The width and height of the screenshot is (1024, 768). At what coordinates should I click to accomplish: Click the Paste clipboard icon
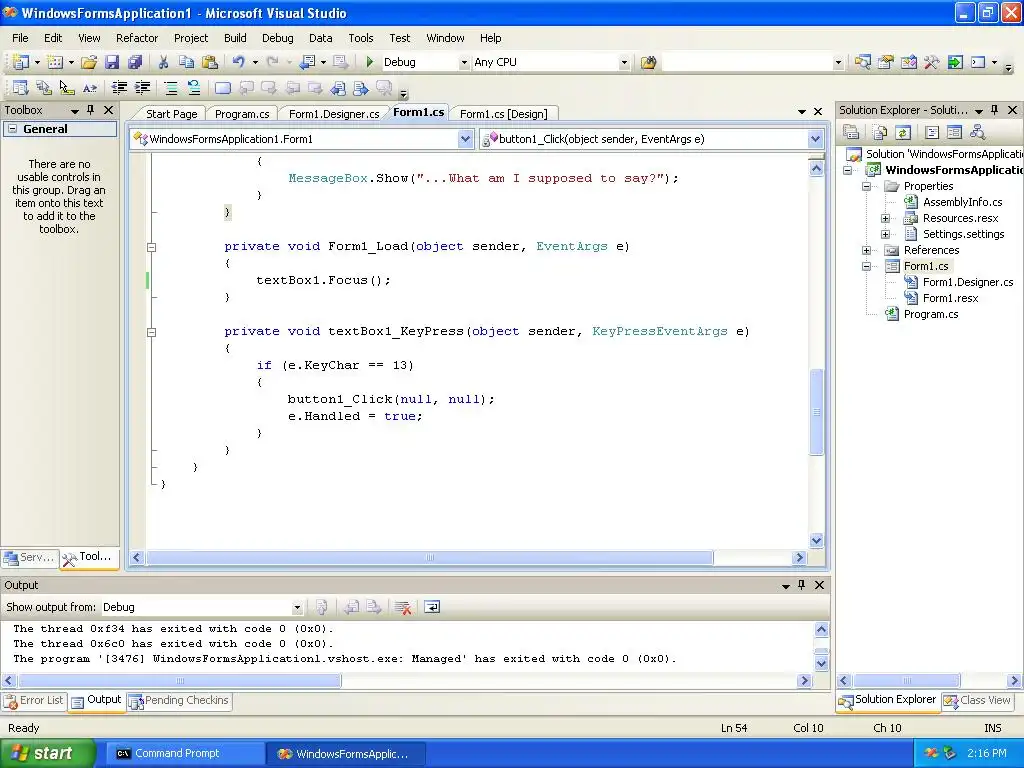210,62
